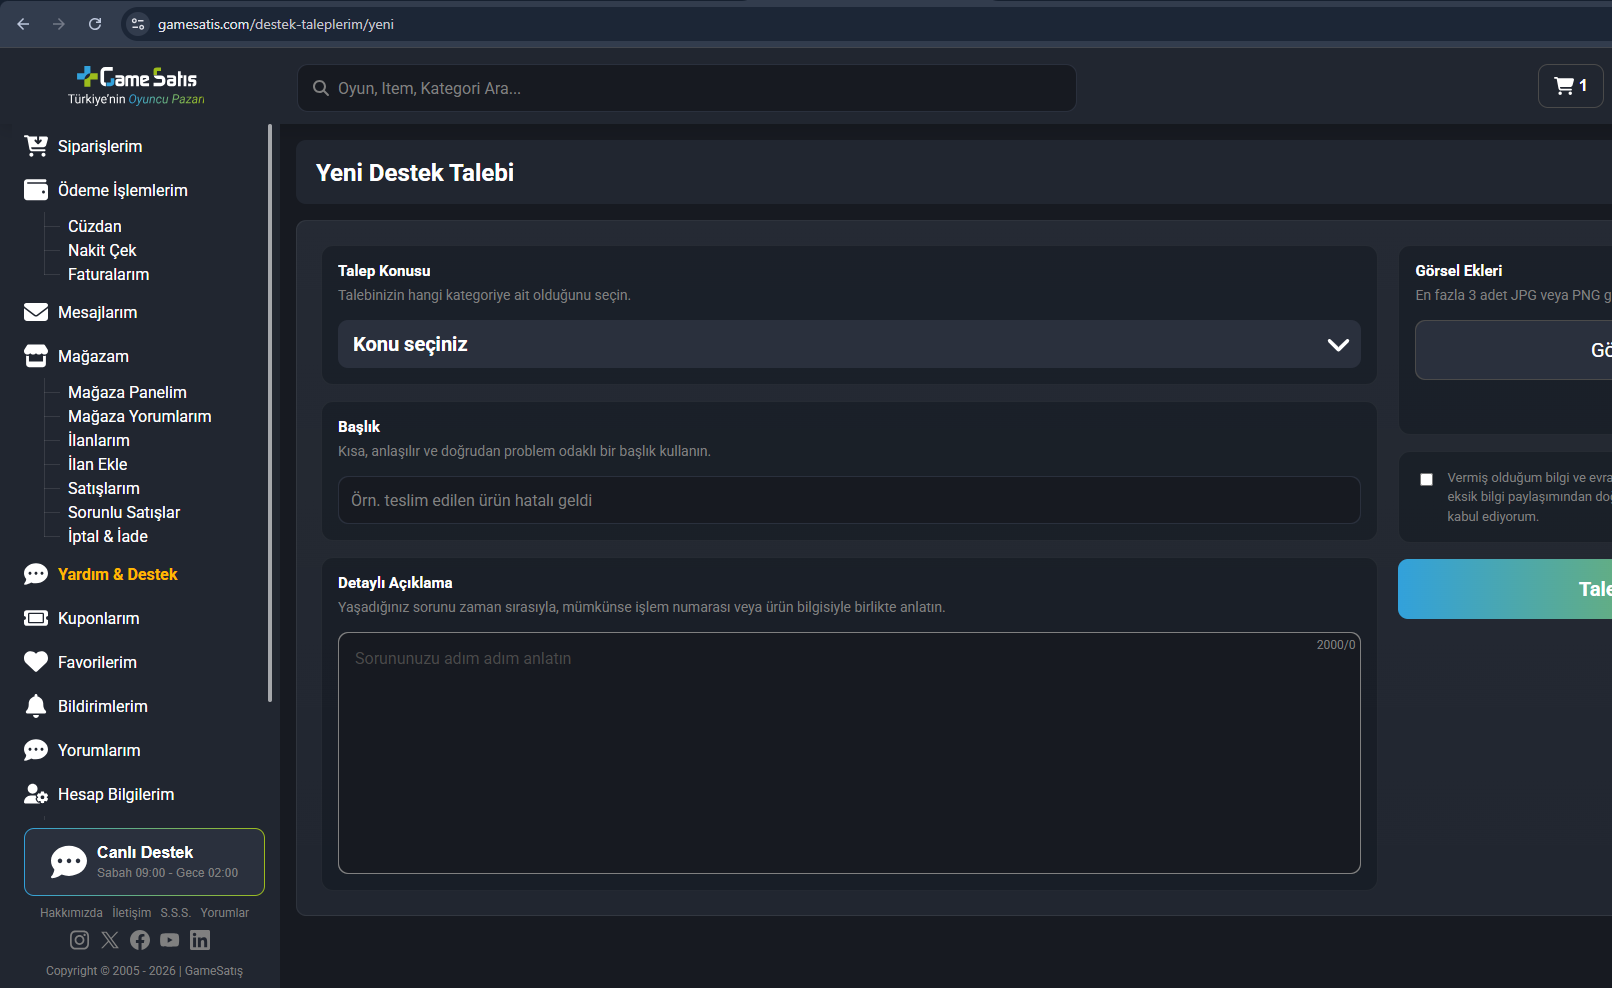1612x988 pixels.
Task: Open İlanlarım in sidebar
Action: 99,440
